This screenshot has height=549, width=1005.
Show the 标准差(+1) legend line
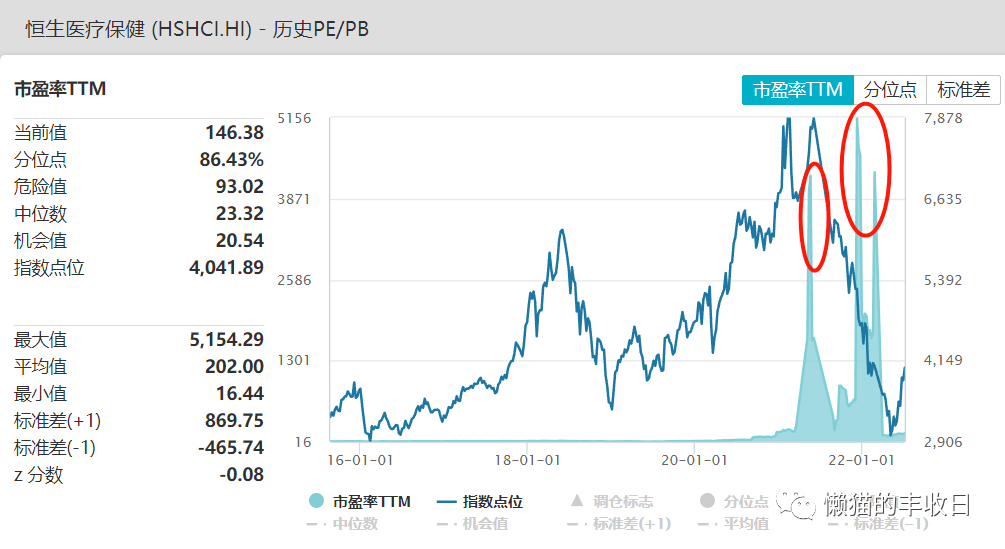click(618, 524)
